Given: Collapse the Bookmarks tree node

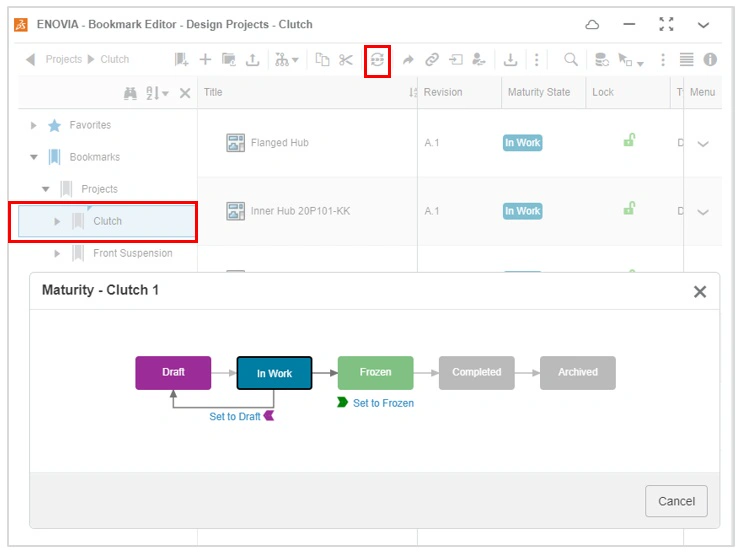Looking at the screenshot, I should click(x=34, y=157).
